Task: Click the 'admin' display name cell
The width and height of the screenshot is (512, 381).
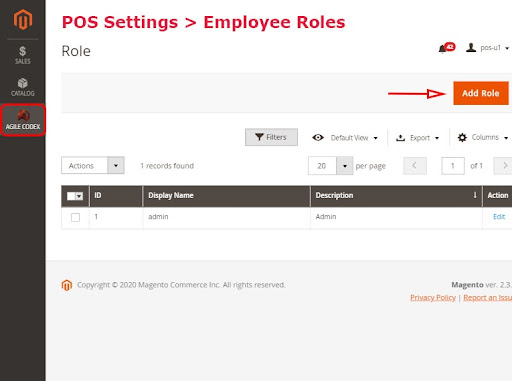Action: coord(226,217)
